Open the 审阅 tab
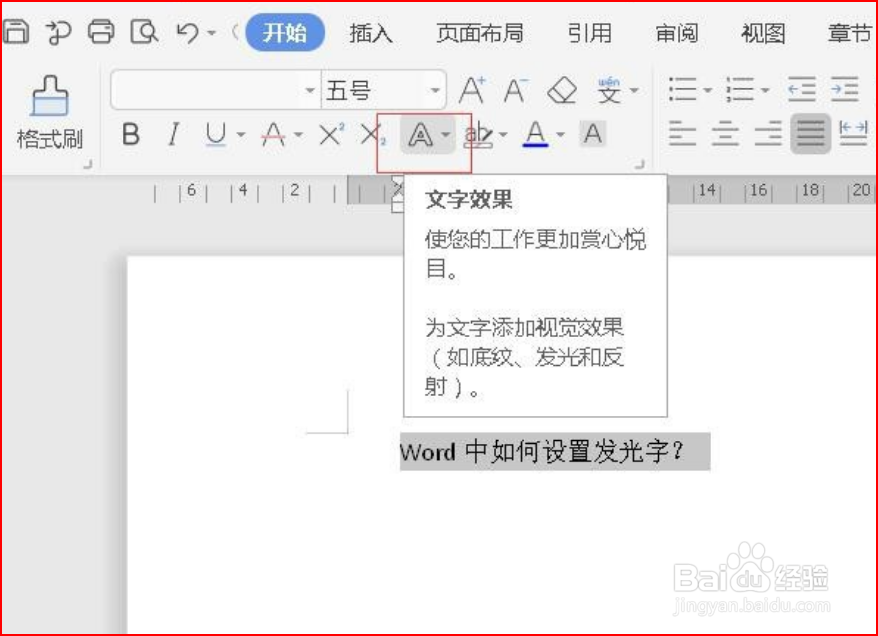Viewport: 878px width, 636px height. pyautogui.click(x=676, y=33)
